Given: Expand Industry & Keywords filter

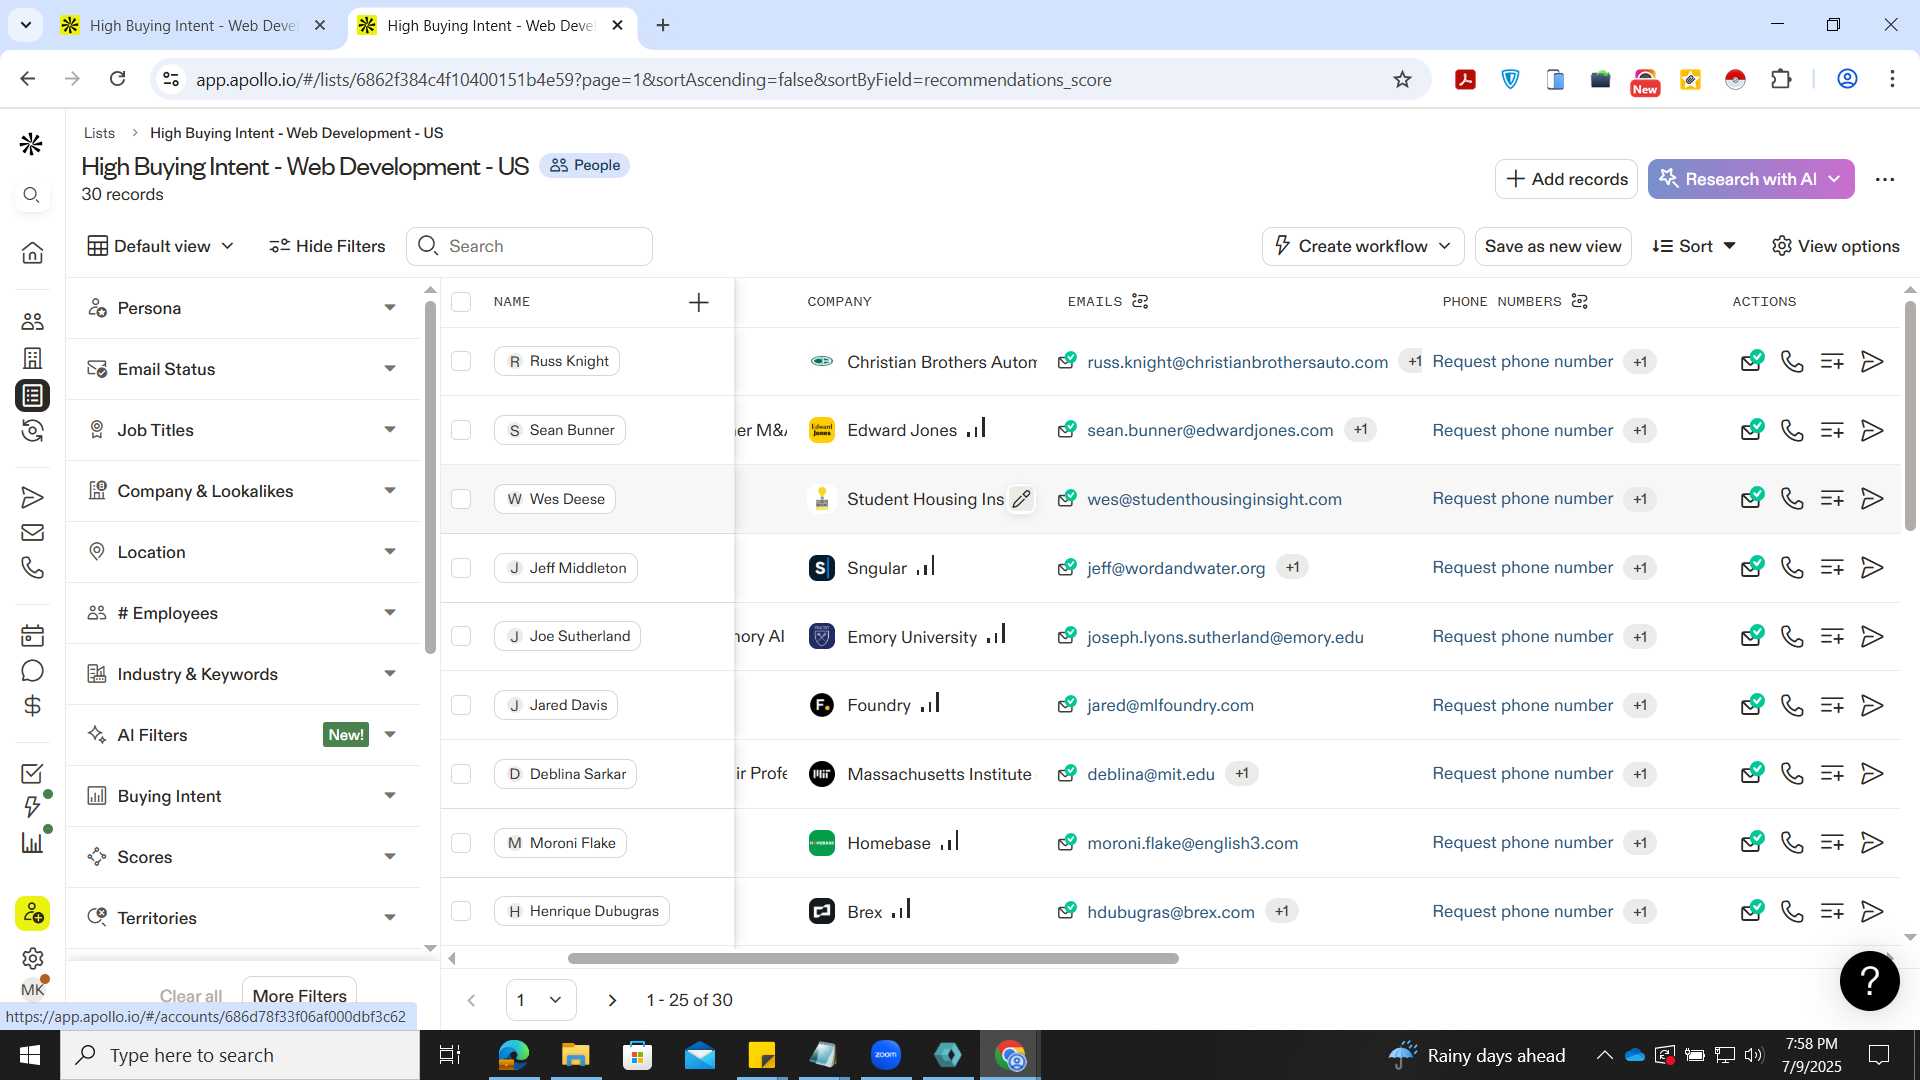Looking at the screenshot, I should 243,674.
